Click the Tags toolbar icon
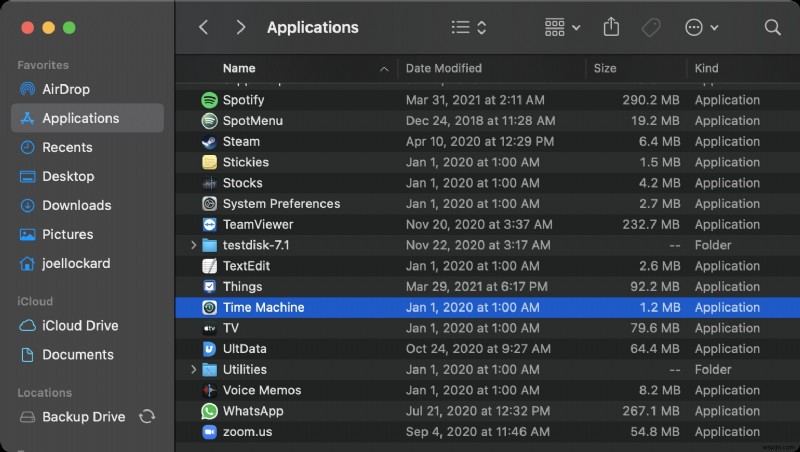Screen dimensions: 800x452 651,27
